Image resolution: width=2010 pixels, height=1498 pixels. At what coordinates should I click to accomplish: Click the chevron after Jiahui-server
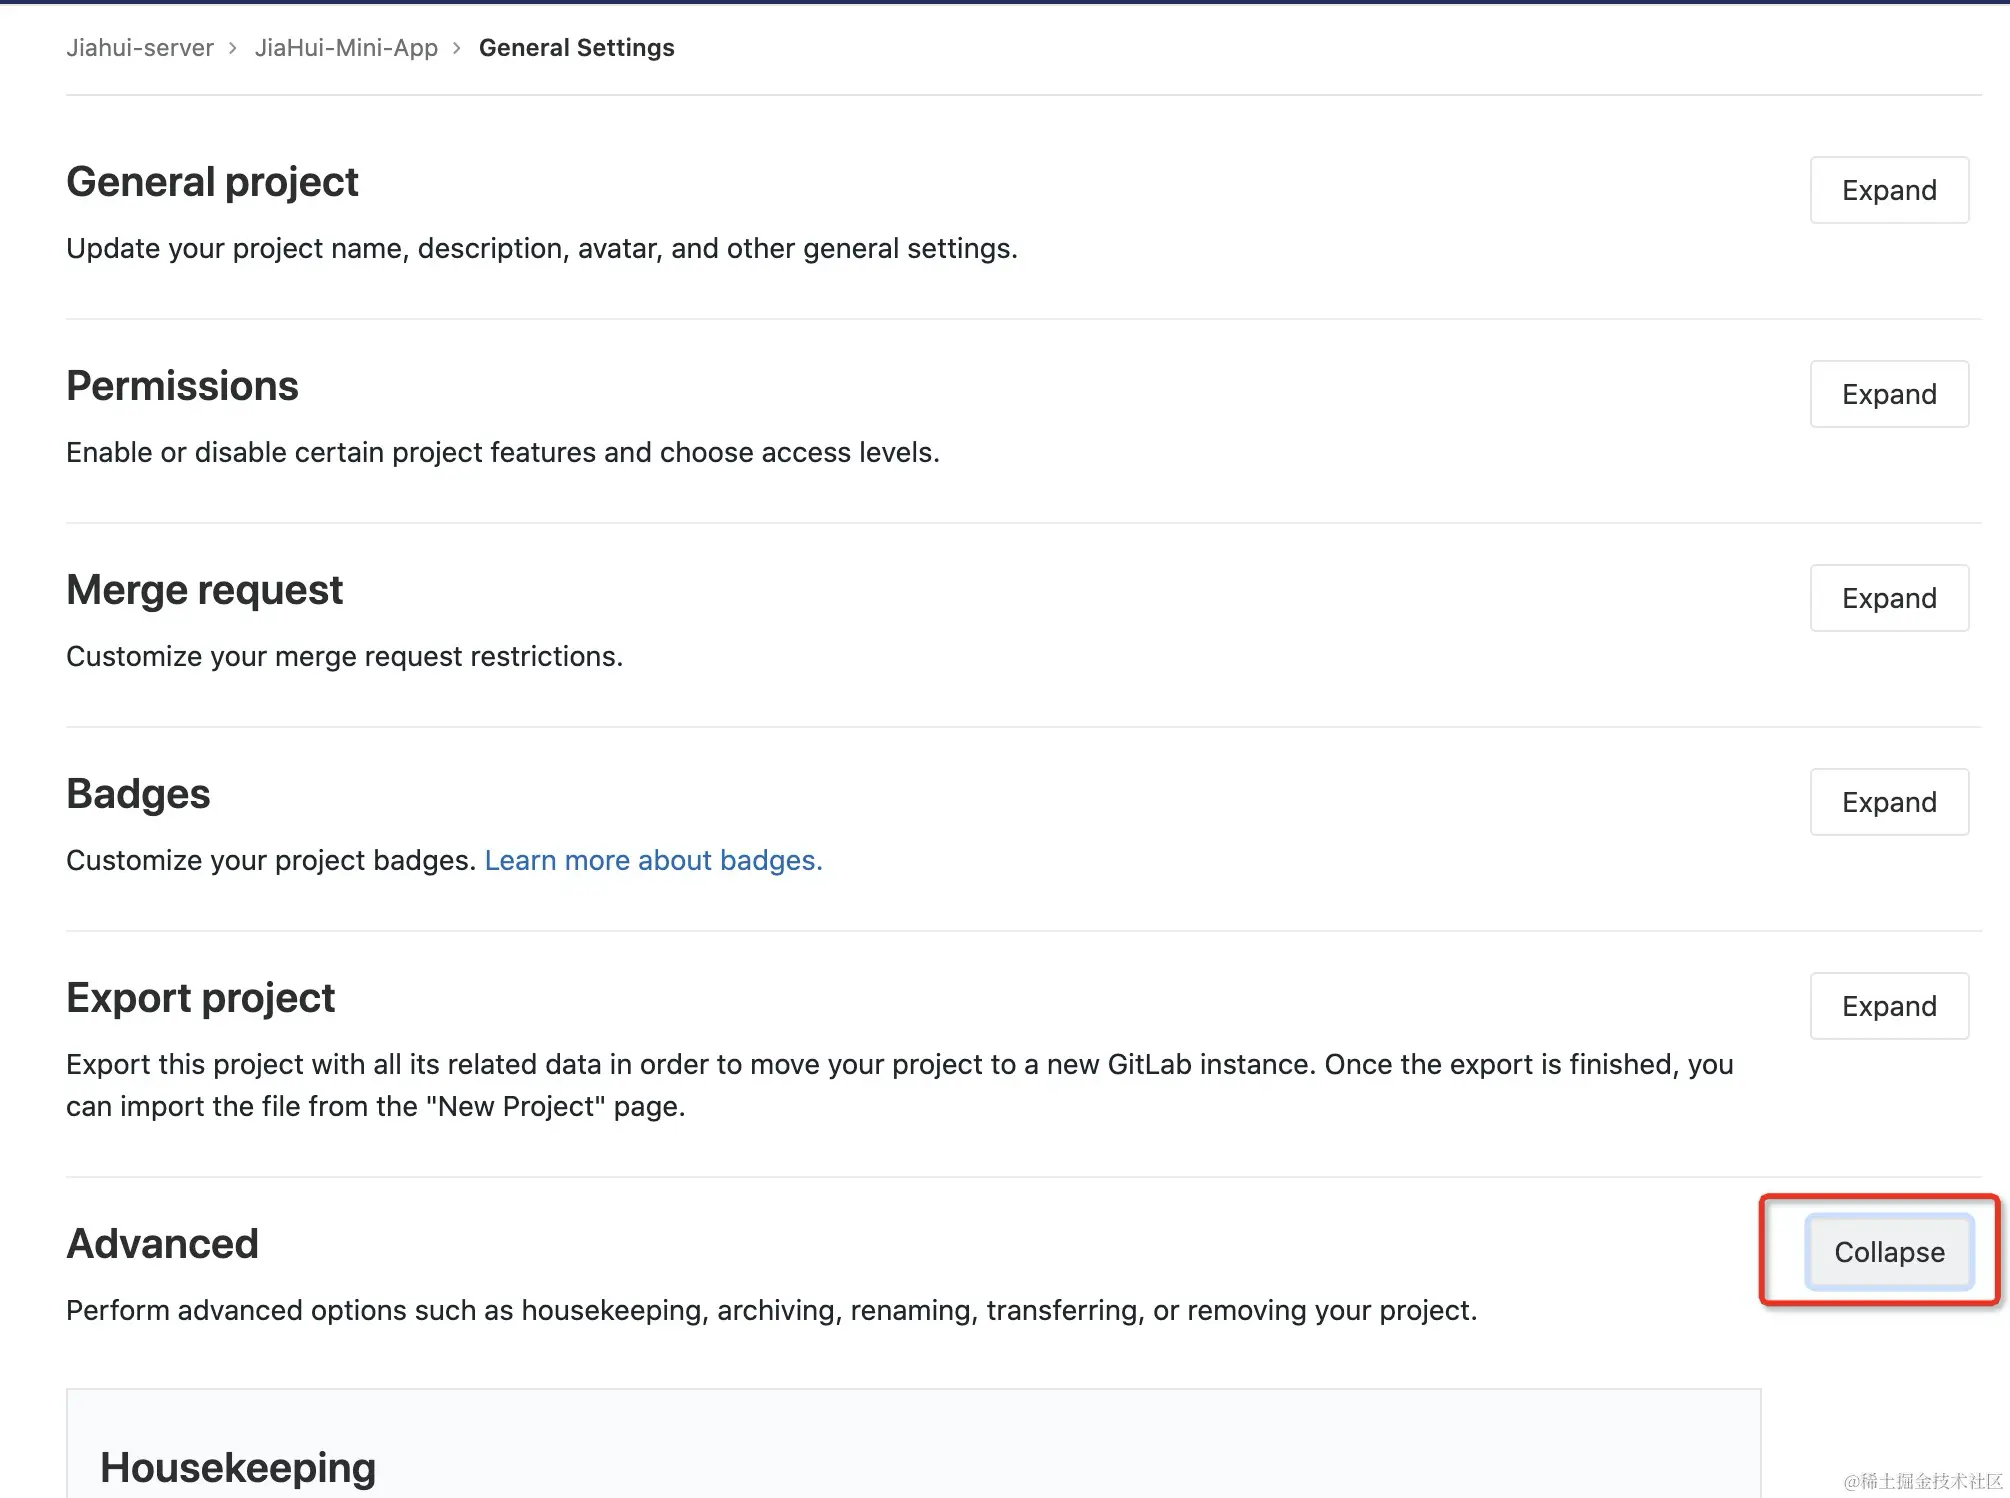pyautogui.click(x=232, y=48)
